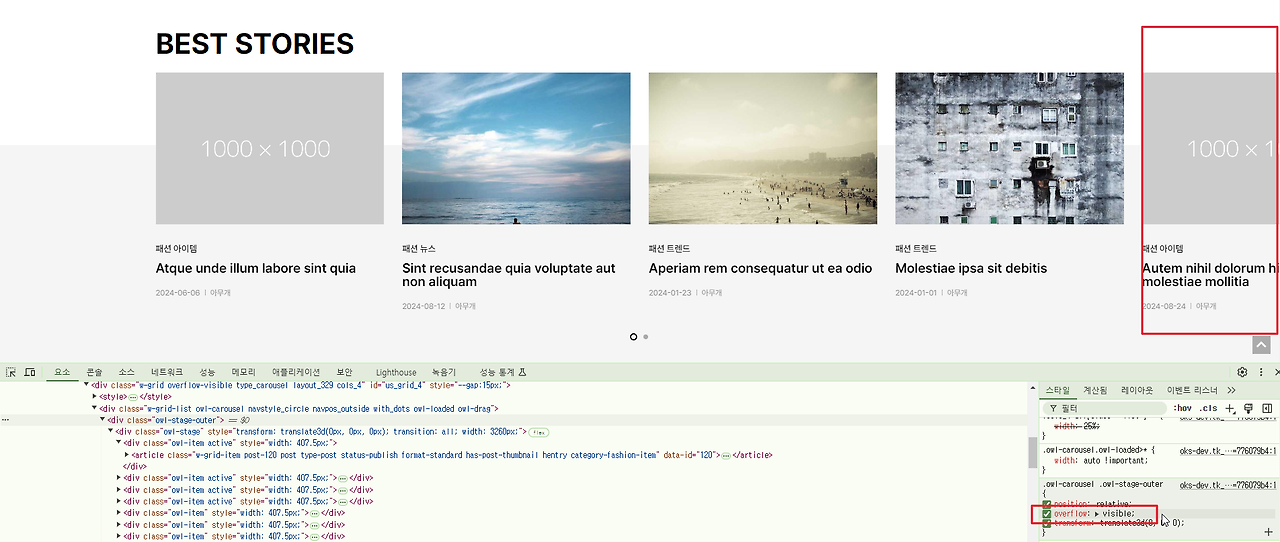Image resolution: width=1280 pixels, height=542 pixels.
Task: Open the Lighthouse tab
Action: tap(396, 372)
